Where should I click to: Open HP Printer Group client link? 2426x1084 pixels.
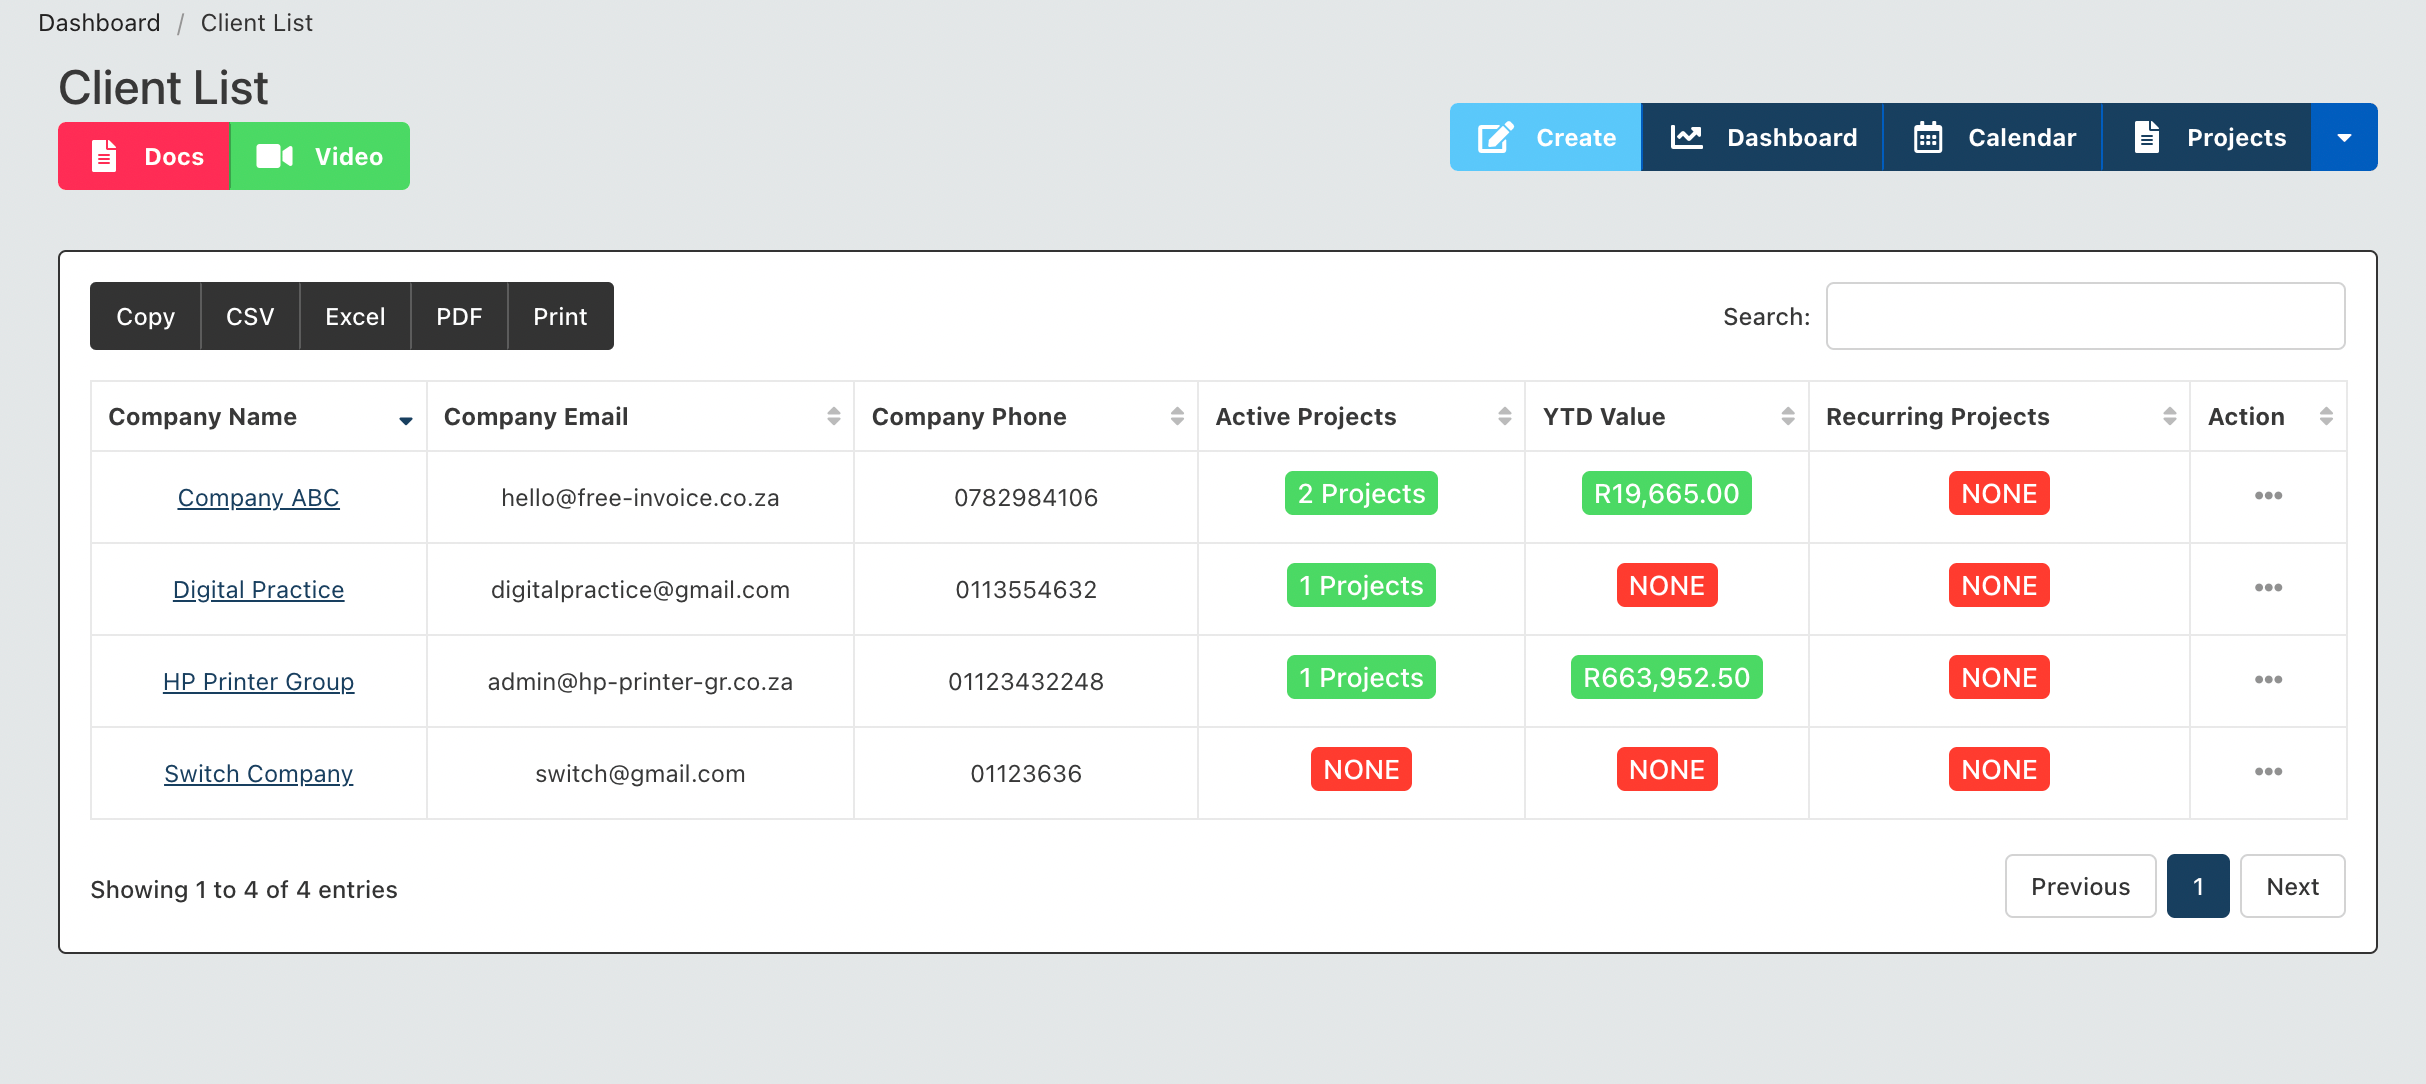258,680
